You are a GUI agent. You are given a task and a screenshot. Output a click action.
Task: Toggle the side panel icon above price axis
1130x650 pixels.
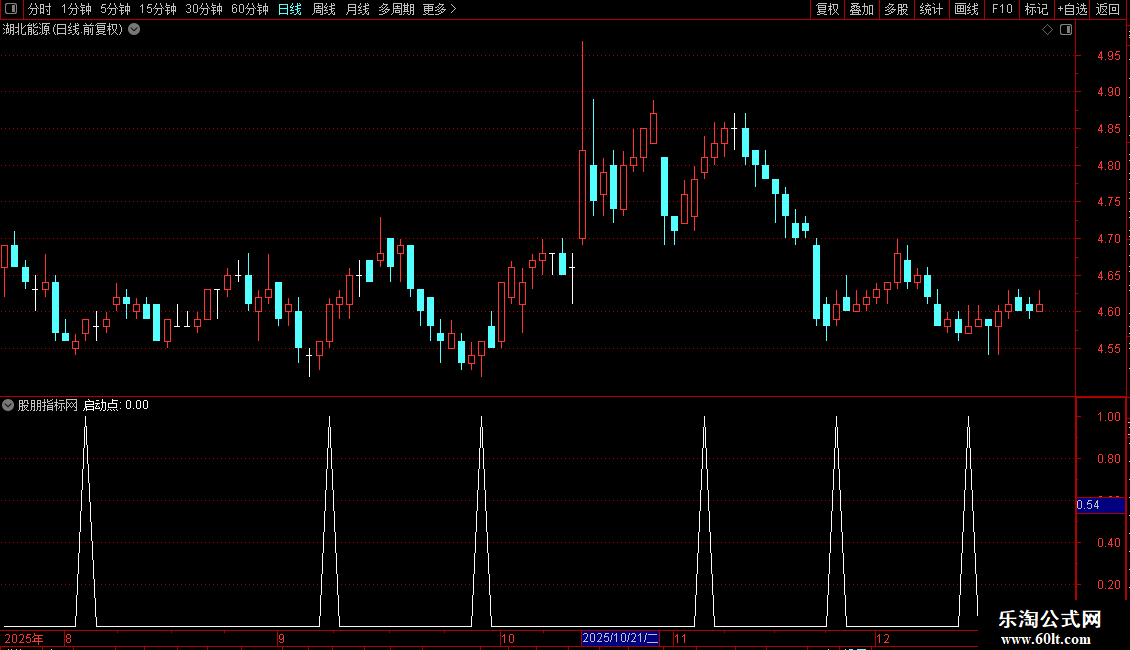click(x=1066, y=30)
